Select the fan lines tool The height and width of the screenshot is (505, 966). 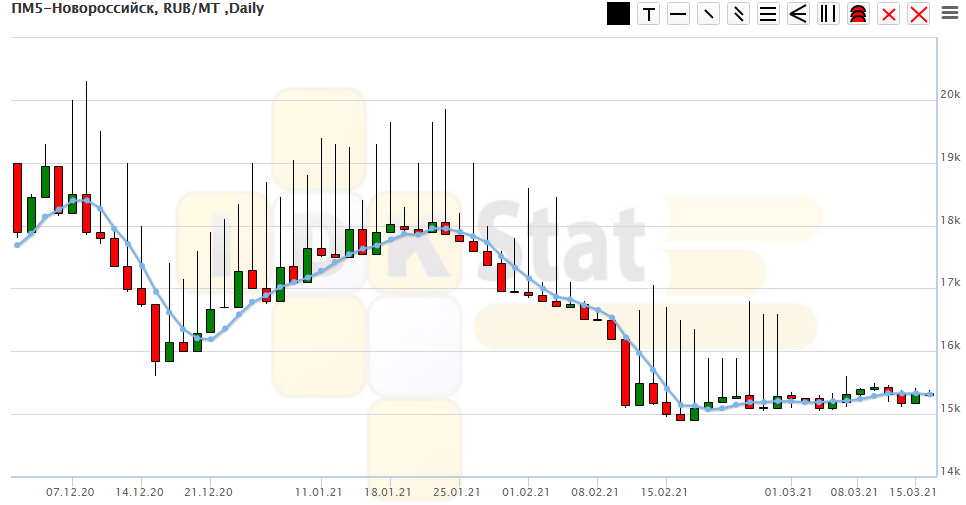pos(799,14)
